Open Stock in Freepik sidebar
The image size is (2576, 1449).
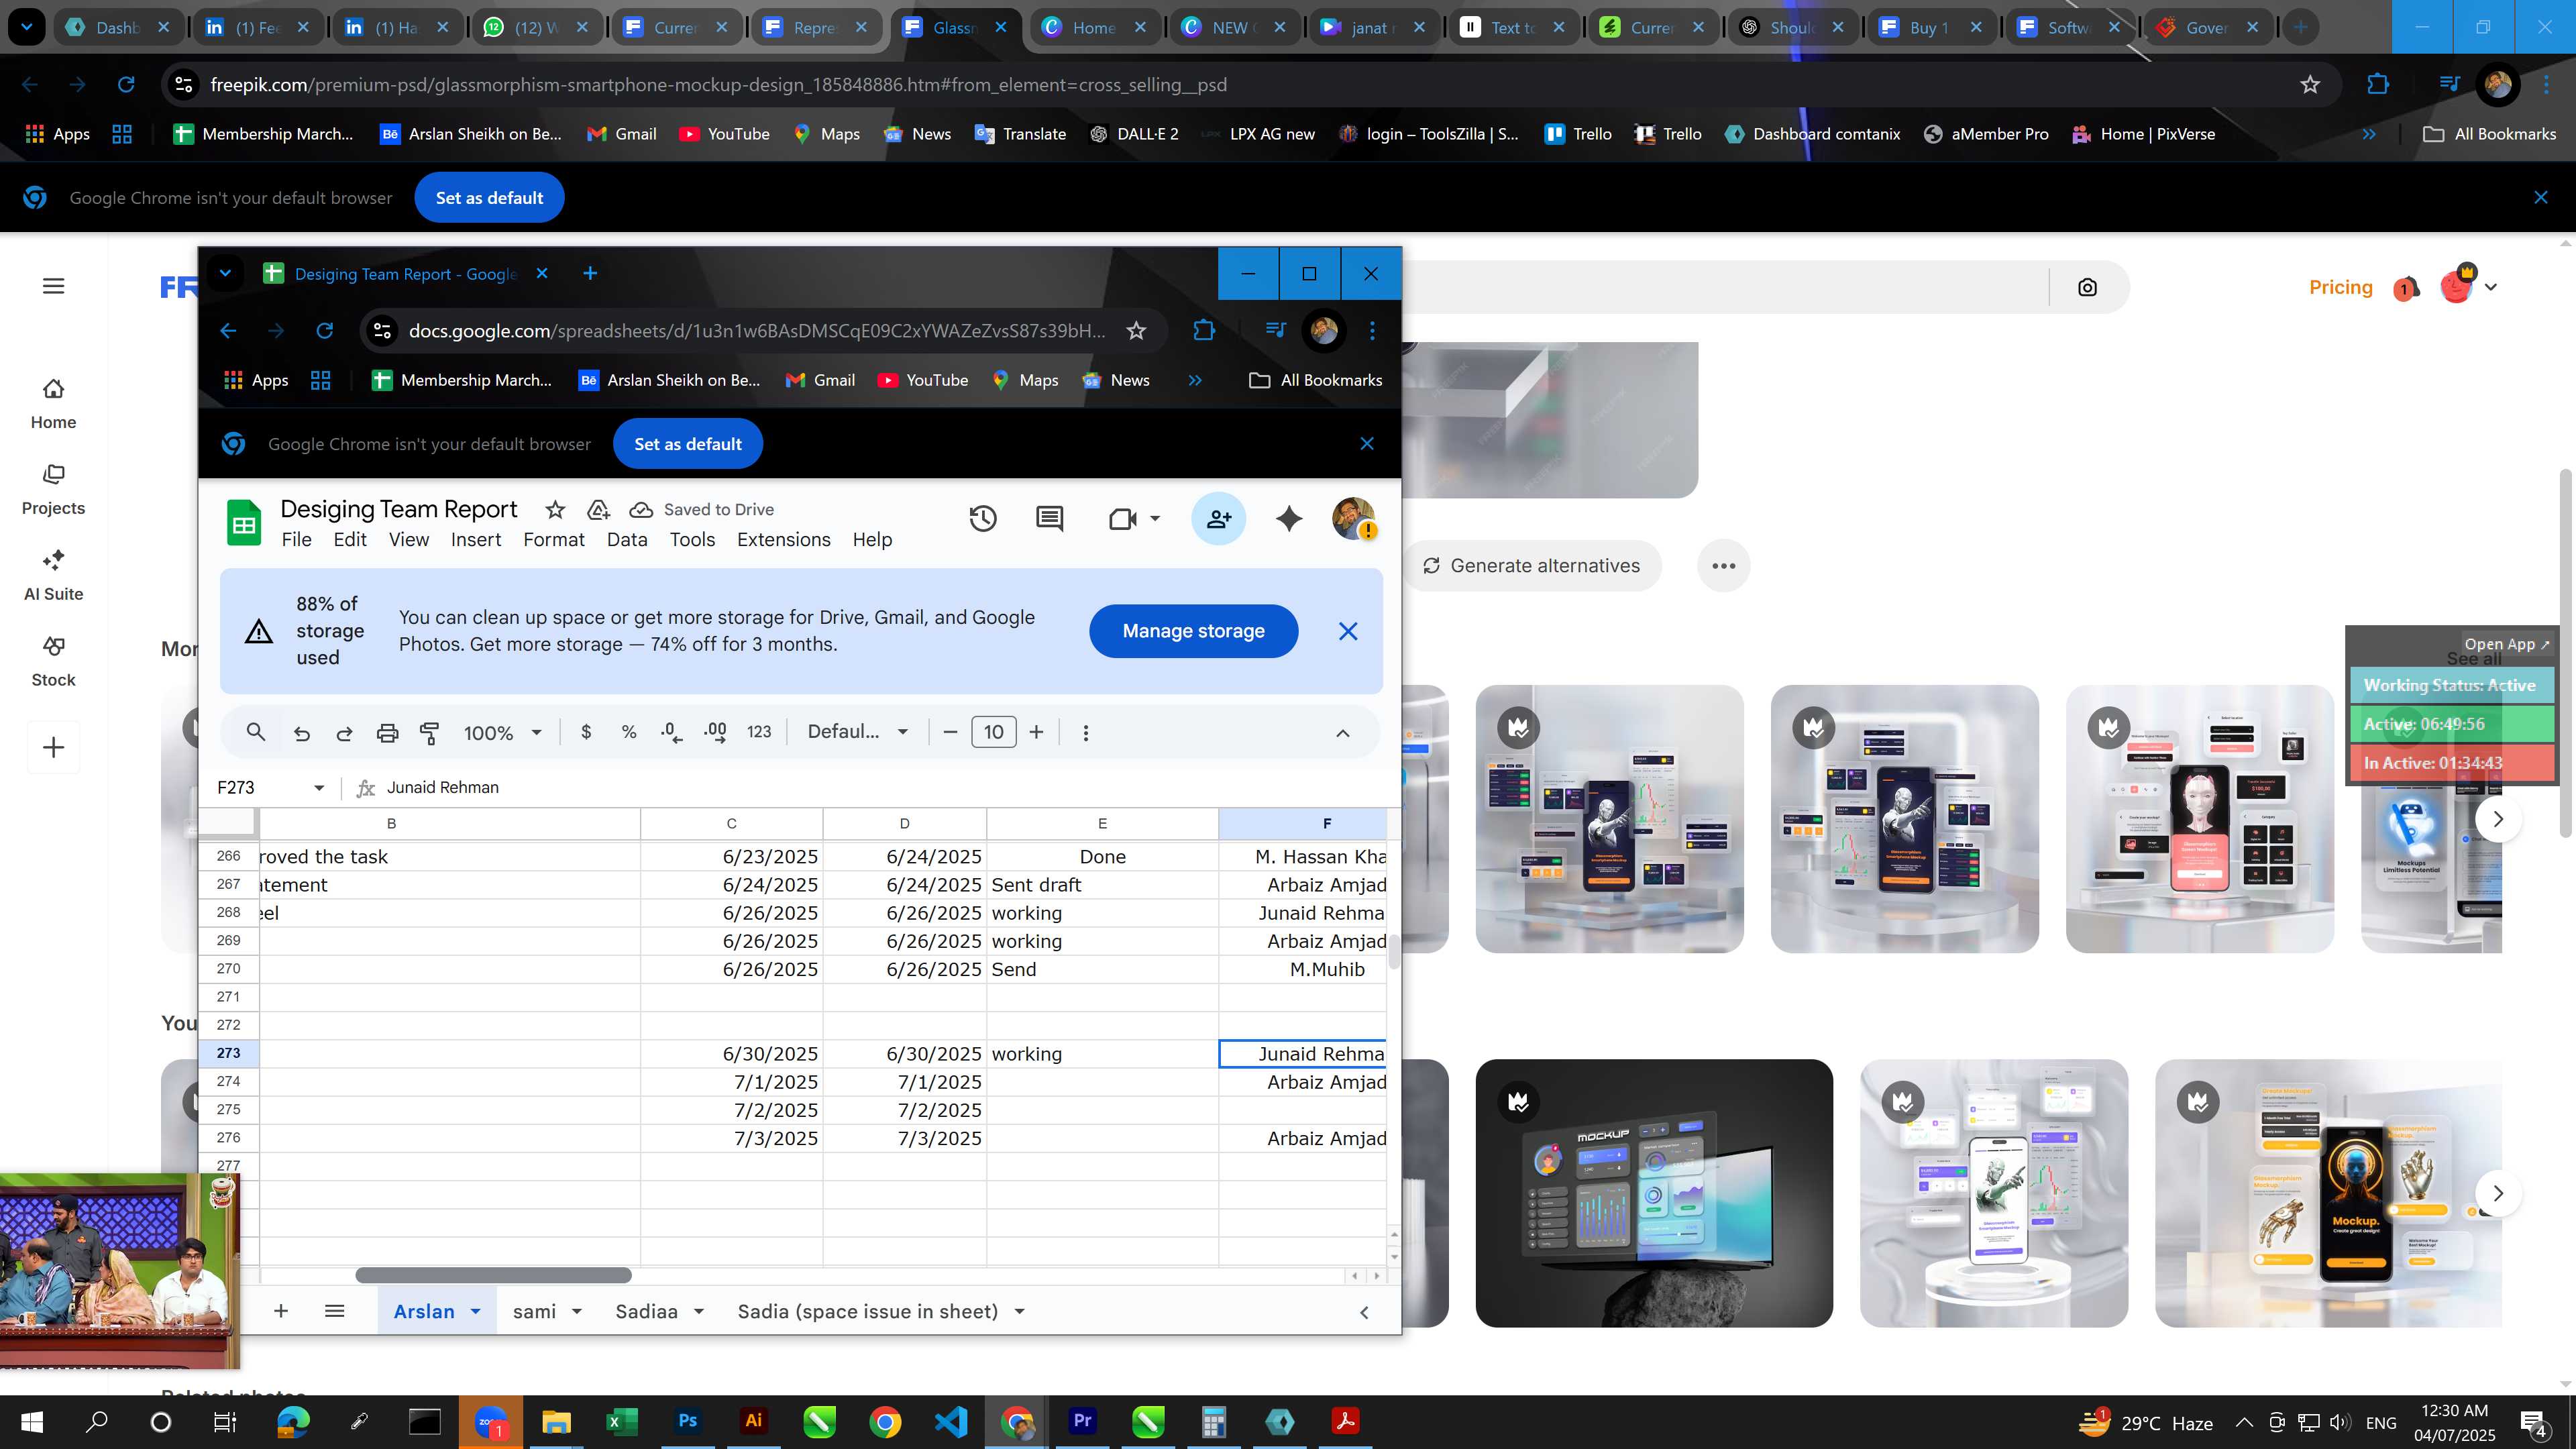click(53, 662)
